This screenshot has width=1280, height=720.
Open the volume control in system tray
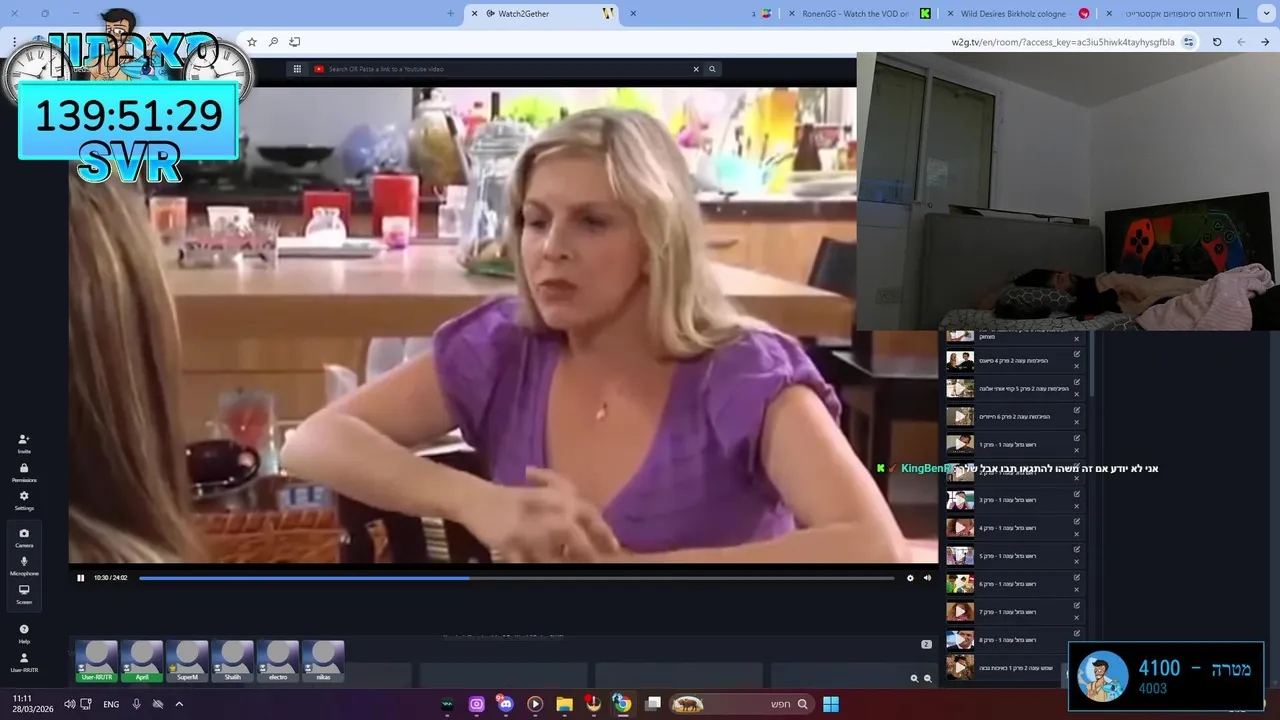(x=69, y=704)
